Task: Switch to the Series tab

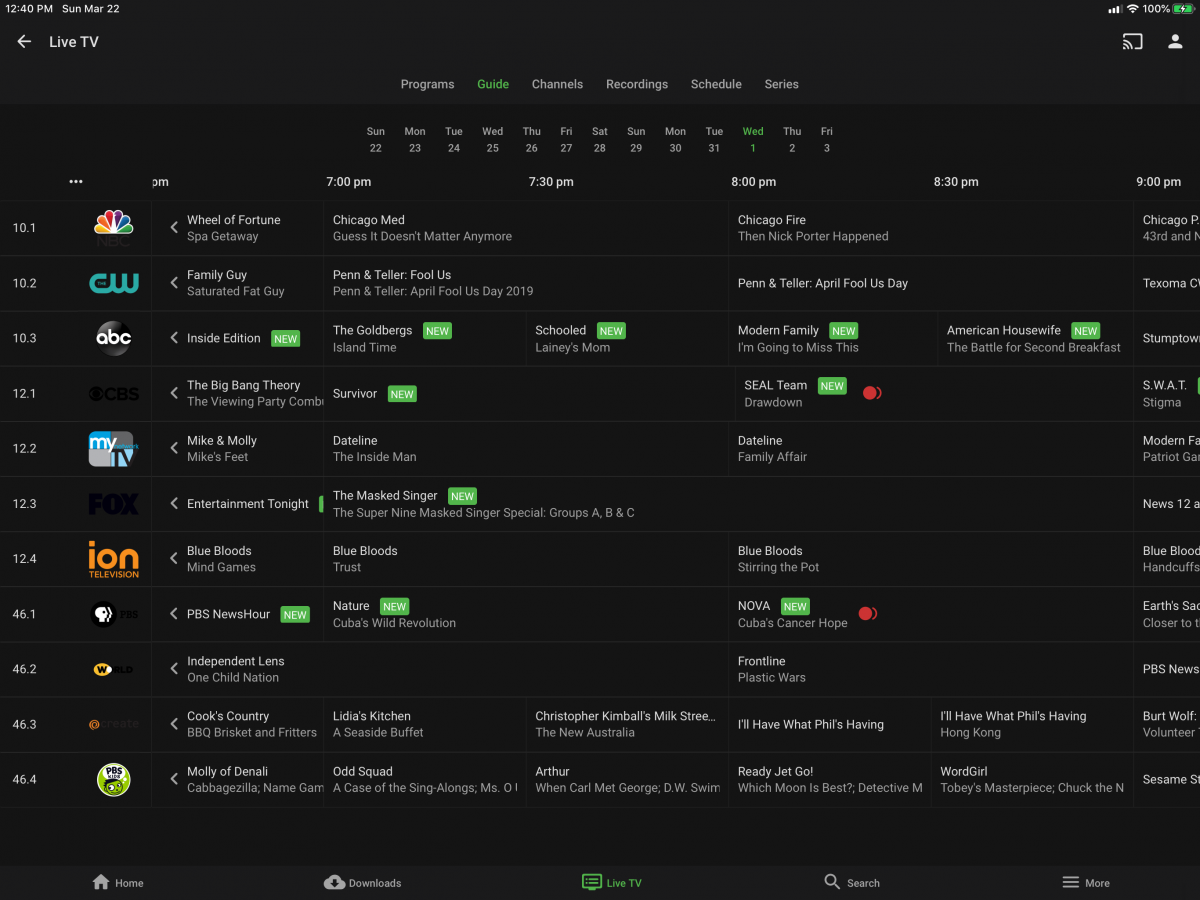Action: 782,84
